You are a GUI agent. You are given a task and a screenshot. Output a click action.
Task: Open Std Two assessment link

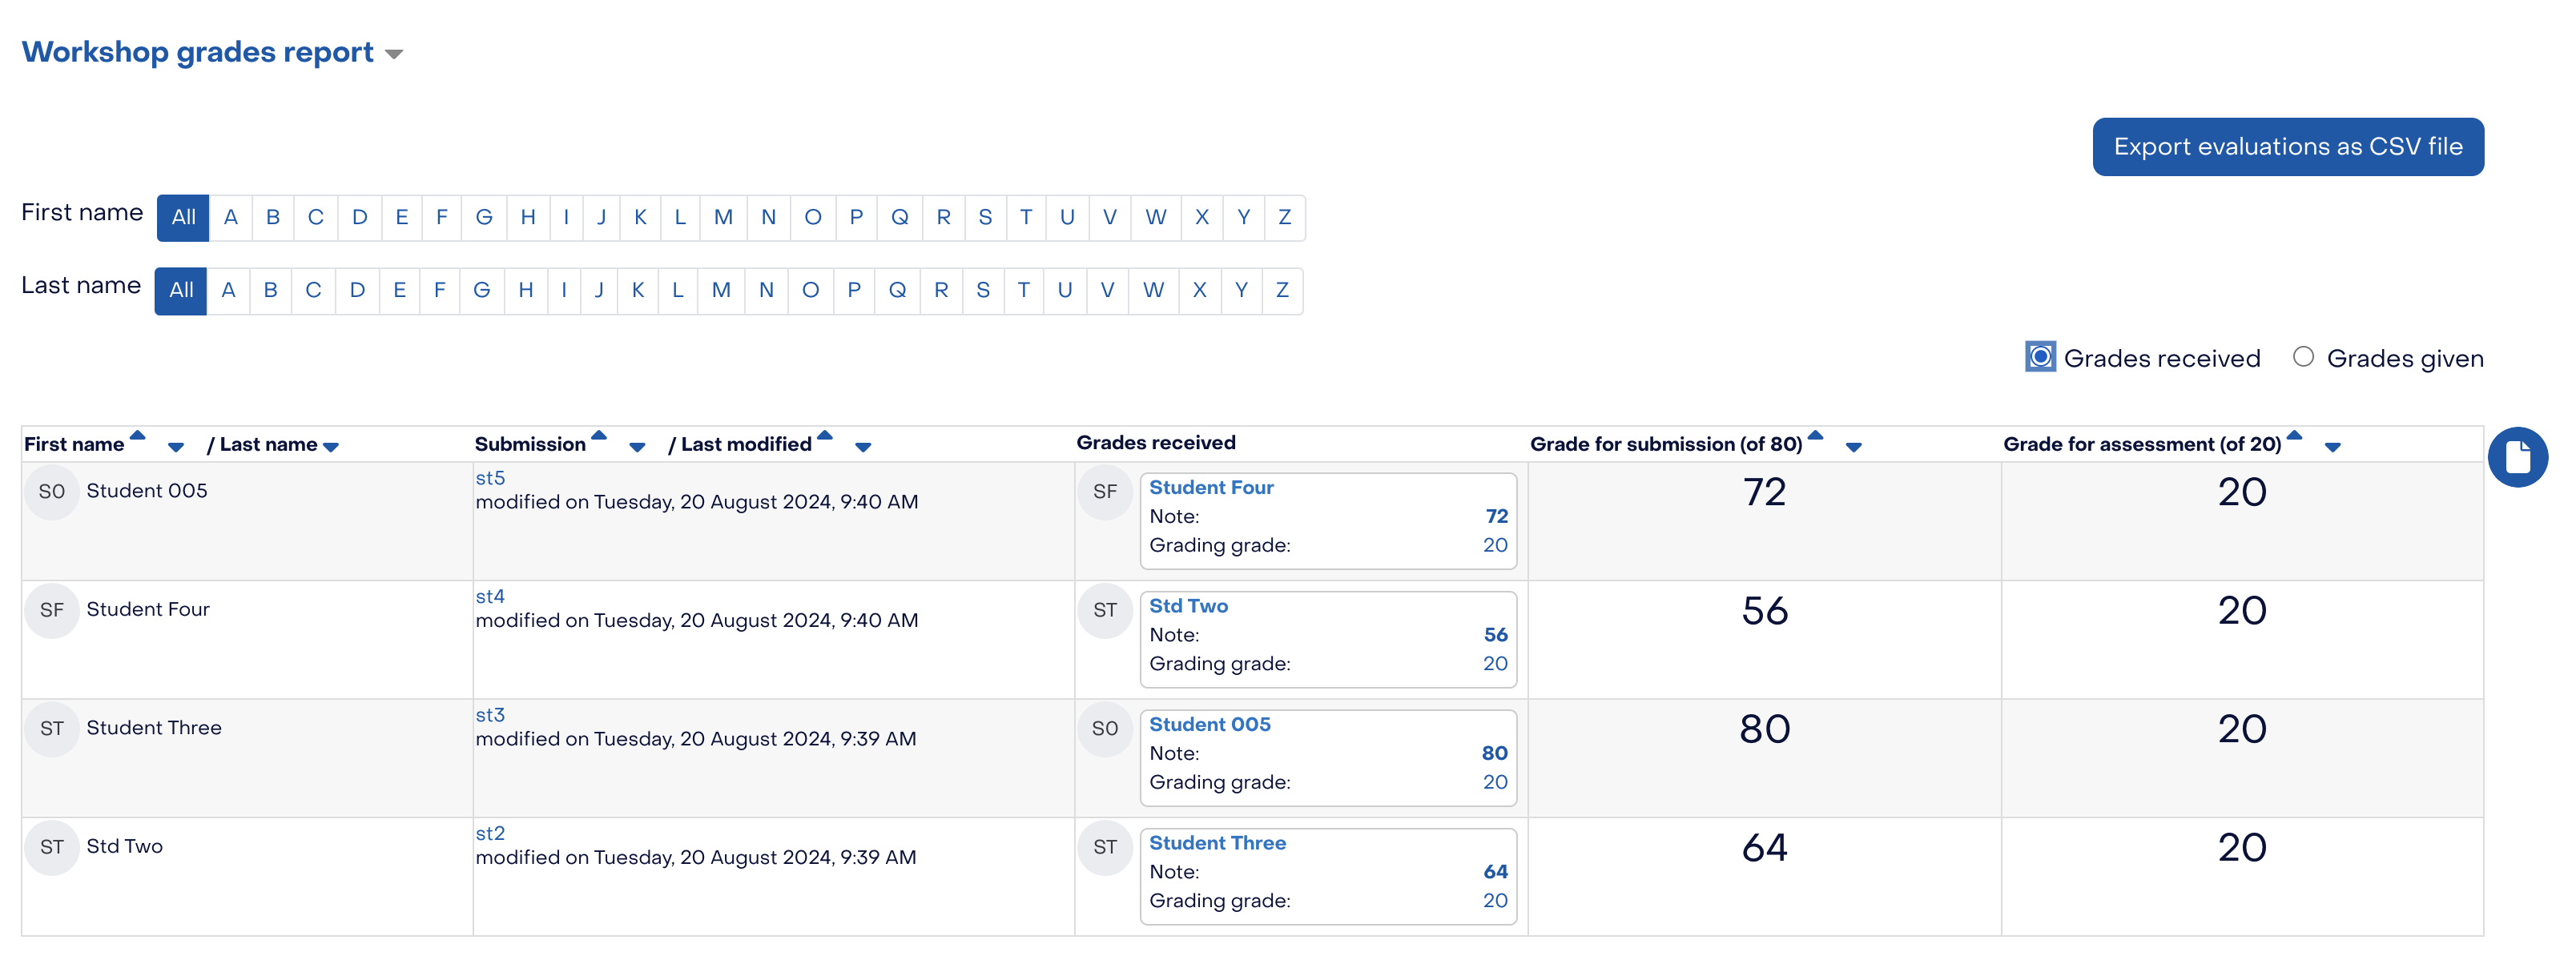pyautogui.click(x=1188, y=606)
